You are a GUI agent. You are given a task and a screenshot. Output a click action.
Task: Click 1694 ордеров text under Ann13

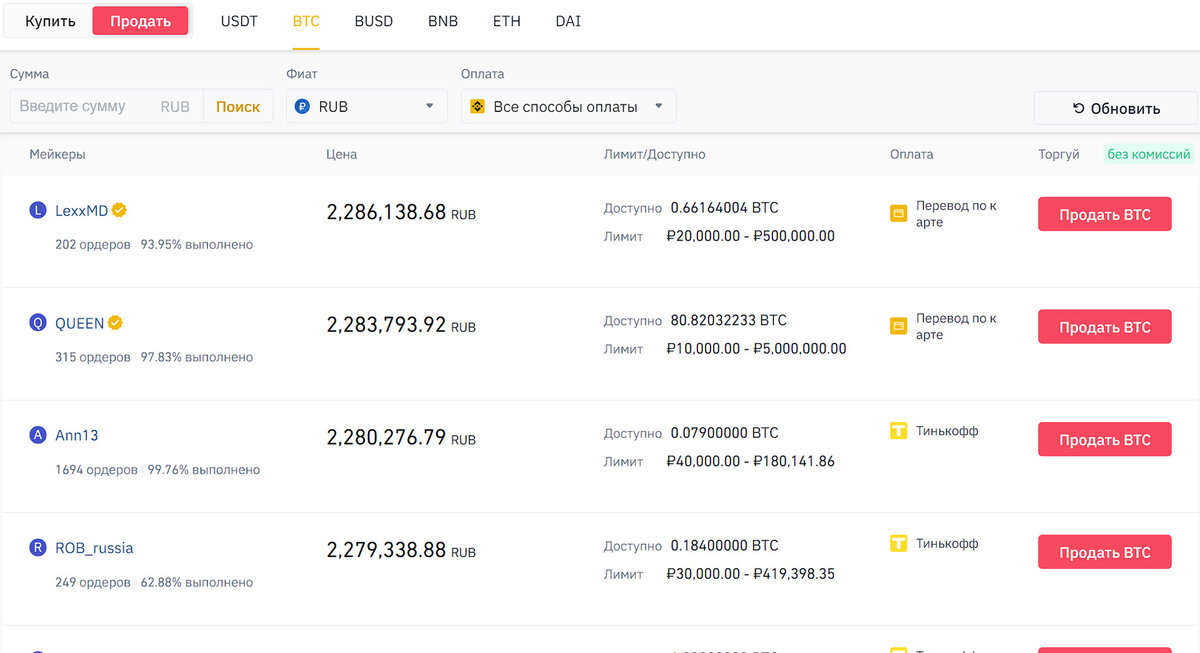97,469
